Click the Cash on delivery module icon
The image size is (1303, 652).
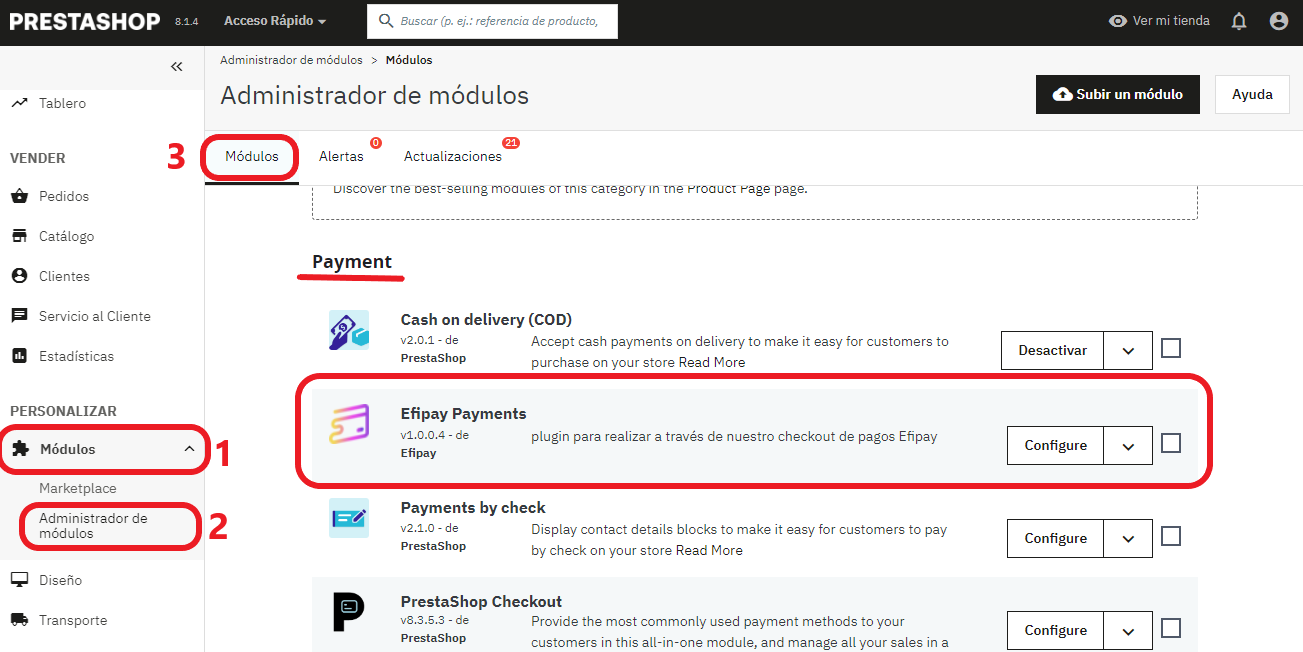[x=349, y=330]
